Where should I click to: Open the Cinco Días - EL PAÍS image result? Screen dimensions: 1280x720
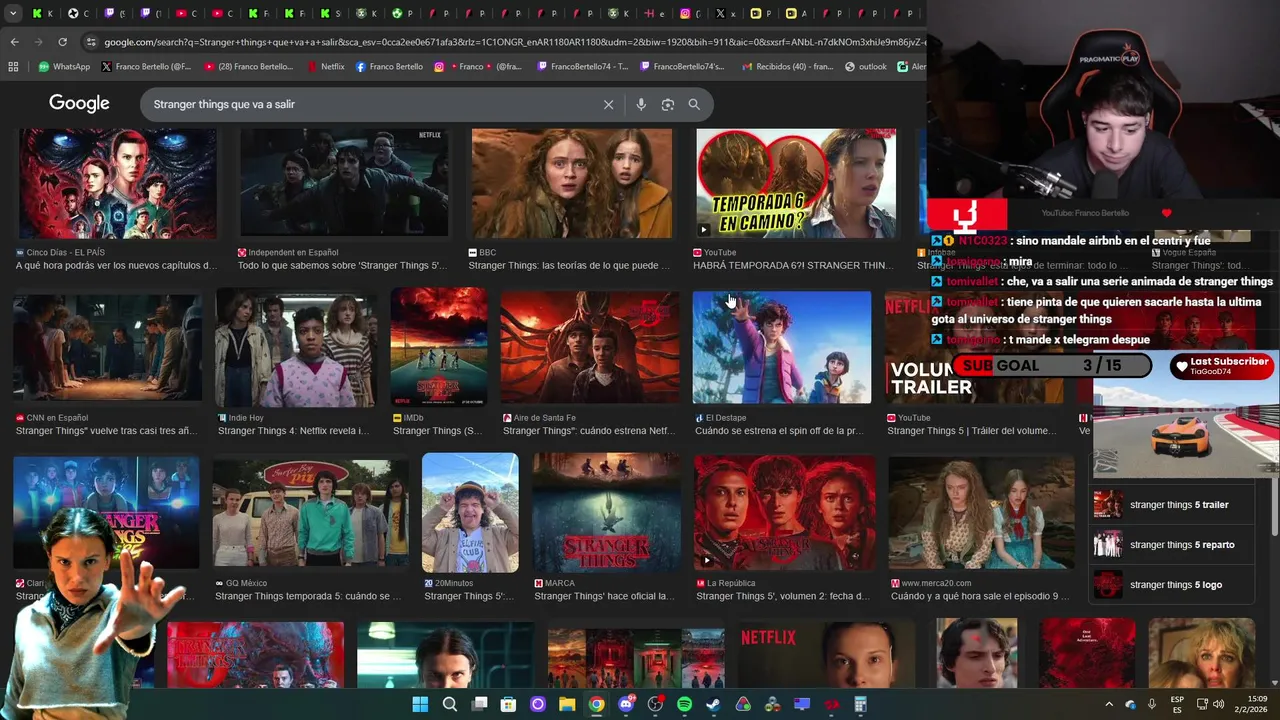pos(118,183)
